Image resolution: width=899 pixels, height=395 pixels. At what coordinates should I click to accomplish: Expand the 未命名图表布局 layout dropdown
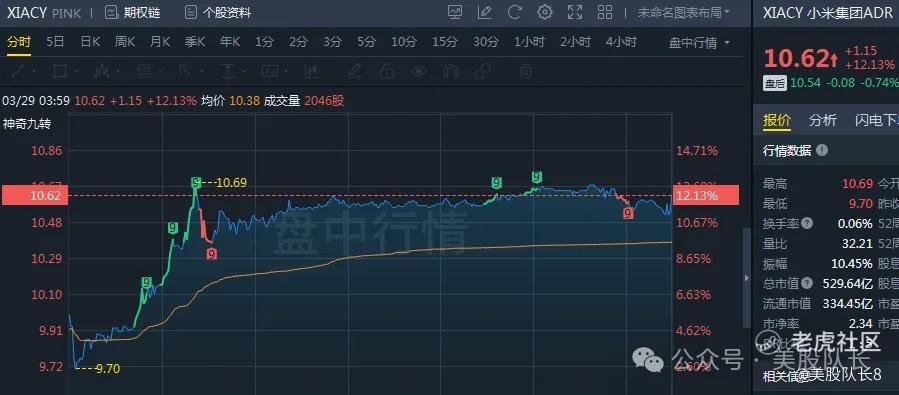tap(683, 12)
